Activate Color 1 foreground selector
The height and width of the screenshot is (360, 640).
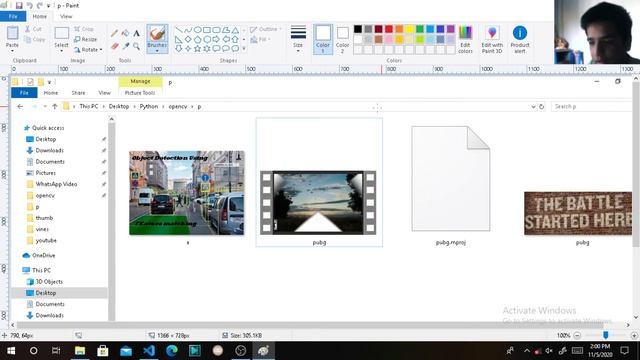tap(323, 39)
